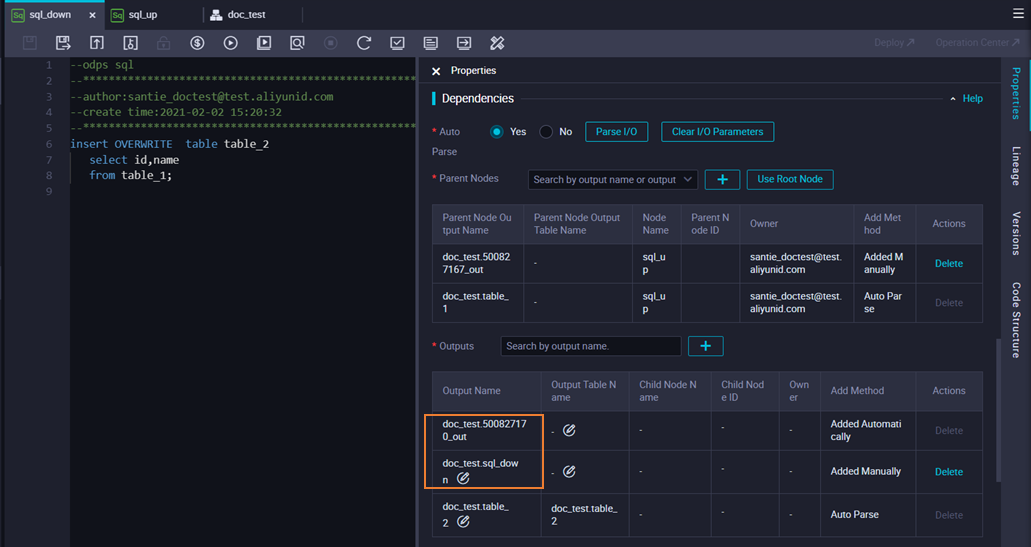Click the Steal Lock key icon
This screenshot has height=547, width=1031.
tap(130, 43)
